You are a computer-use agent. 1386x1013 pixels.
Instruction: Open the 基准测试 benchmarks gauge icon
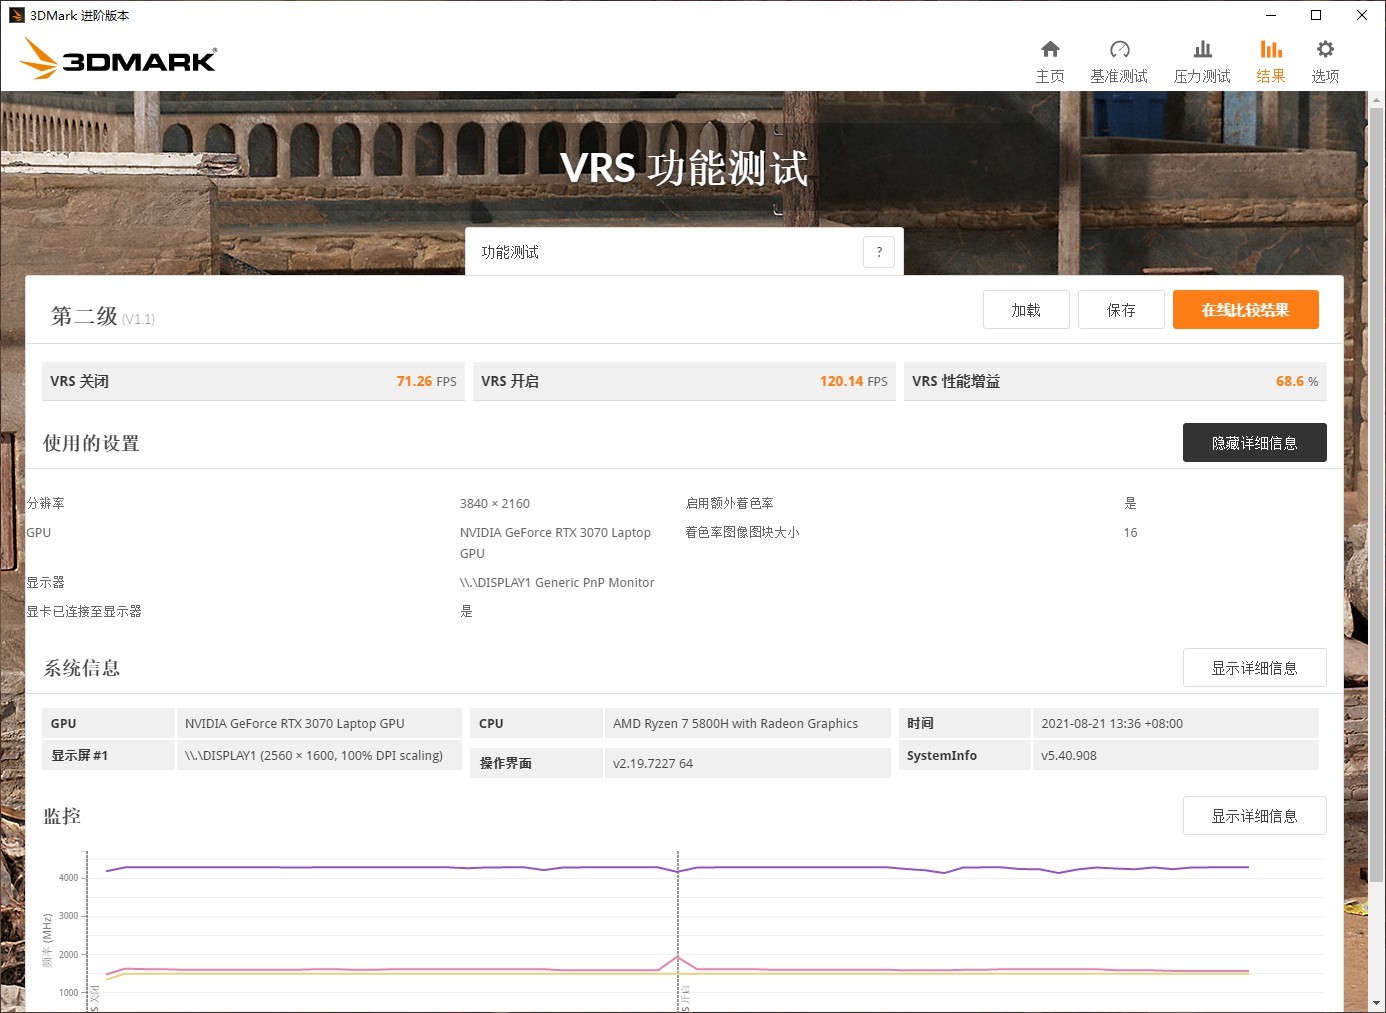click(1119, 49)
